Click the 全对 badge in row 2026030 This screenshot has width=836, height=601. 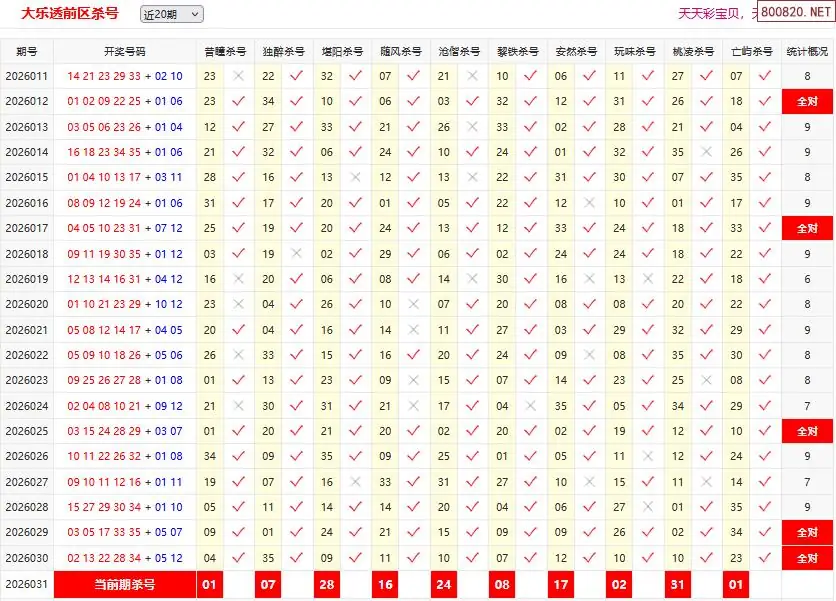807,558
